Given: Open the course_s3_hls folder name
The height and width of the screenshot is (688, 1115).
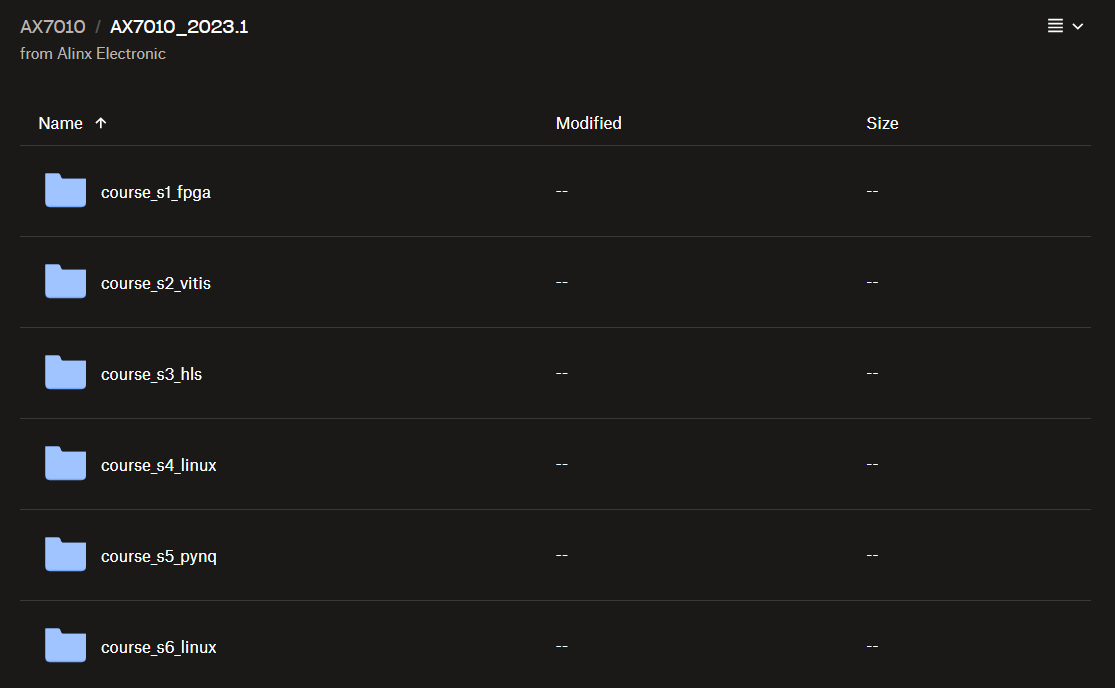Looking at the screenshot, I should click(152, 374).
